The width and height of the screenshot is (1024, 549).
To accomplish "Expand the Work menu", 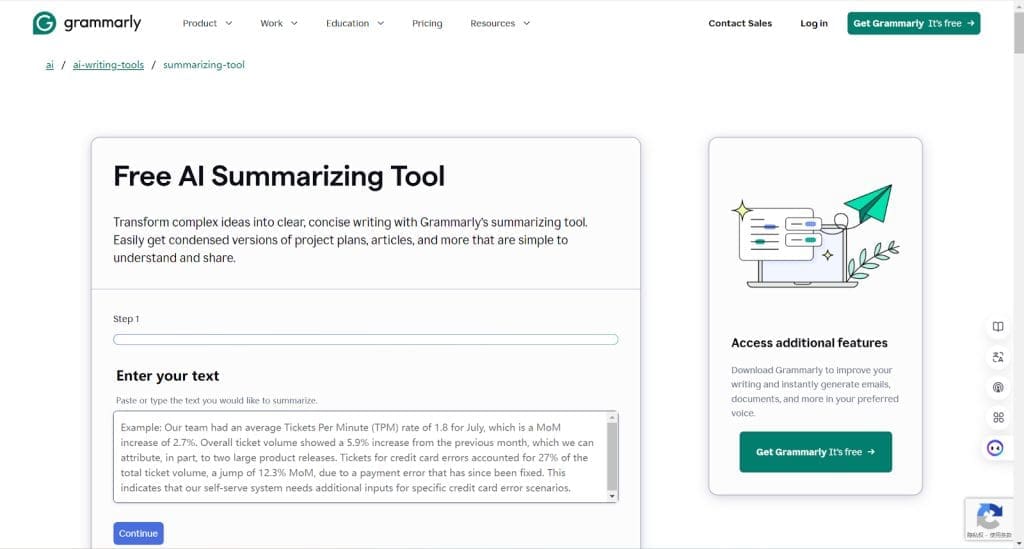I will [279, 23].
